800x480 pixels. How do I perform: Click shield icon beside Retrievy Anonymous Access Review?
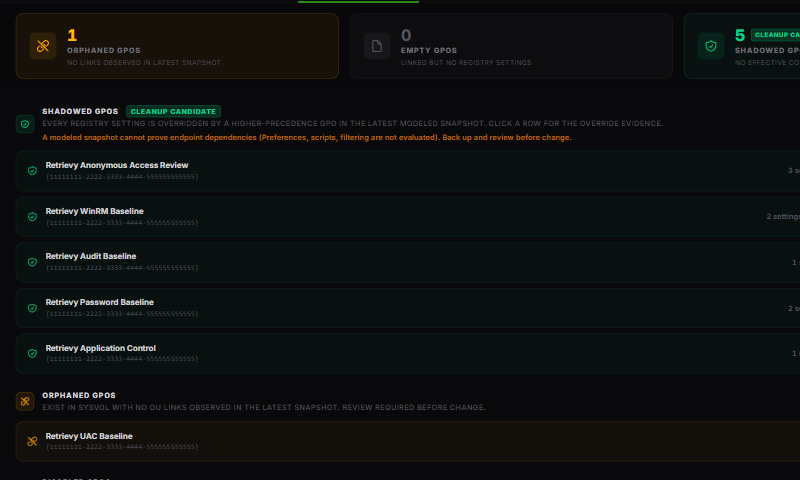(x=32, y=171)
